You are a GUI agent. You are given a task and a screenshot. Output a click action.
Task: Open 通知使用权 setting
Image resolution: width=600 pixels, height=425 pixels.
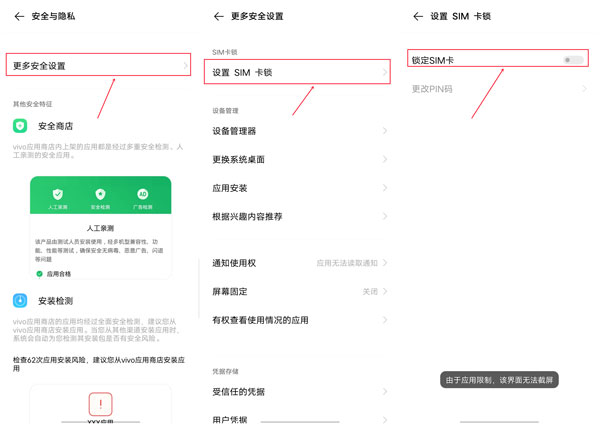pos(297,263)
